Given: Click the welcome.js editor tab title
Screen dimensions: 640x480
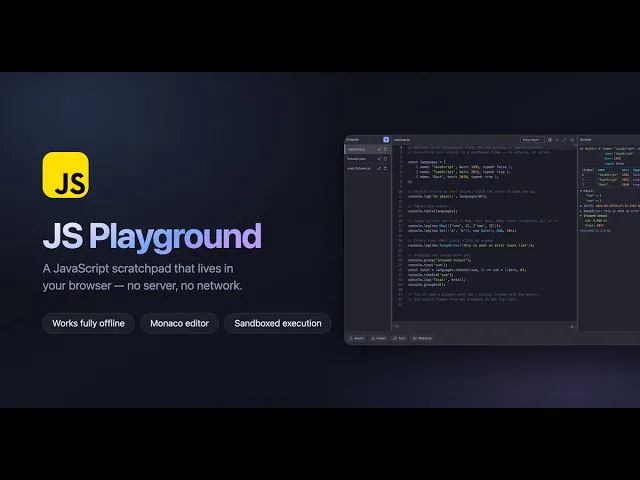Looking at the screenshot, I should (x=402, y=140).
